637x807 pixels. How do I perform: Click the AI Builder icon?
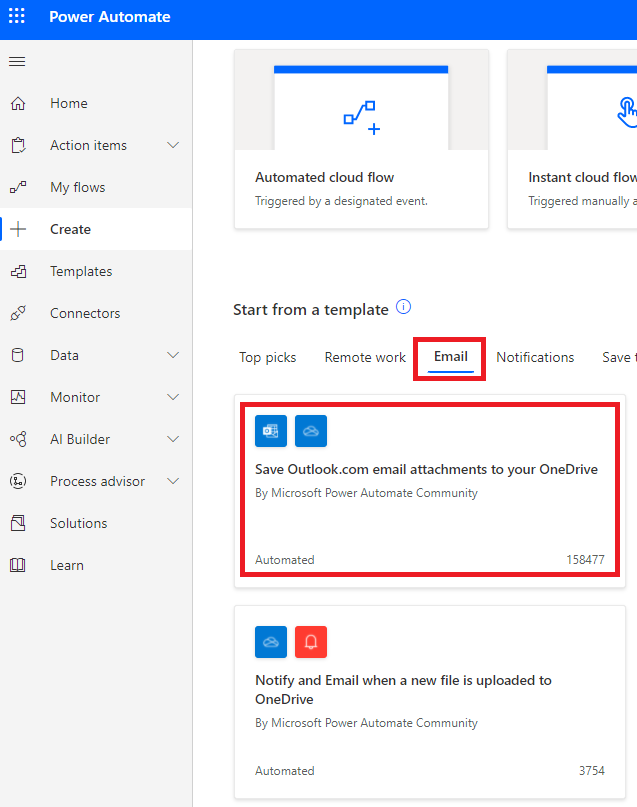point(18,439)
